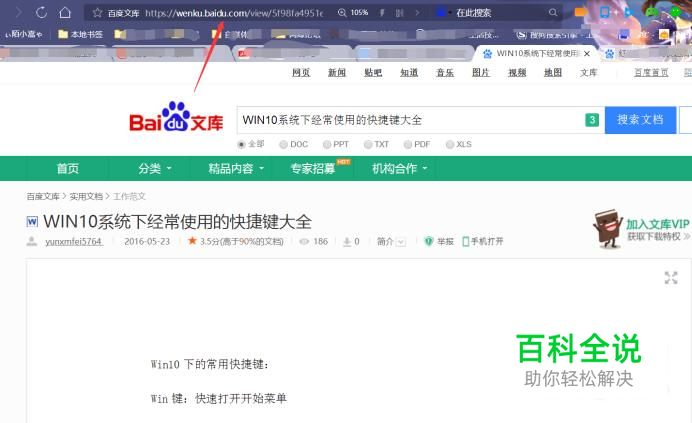Click the orange extension icon in the toolbar
Screen dimensions: 692x423
click(581, 12)
